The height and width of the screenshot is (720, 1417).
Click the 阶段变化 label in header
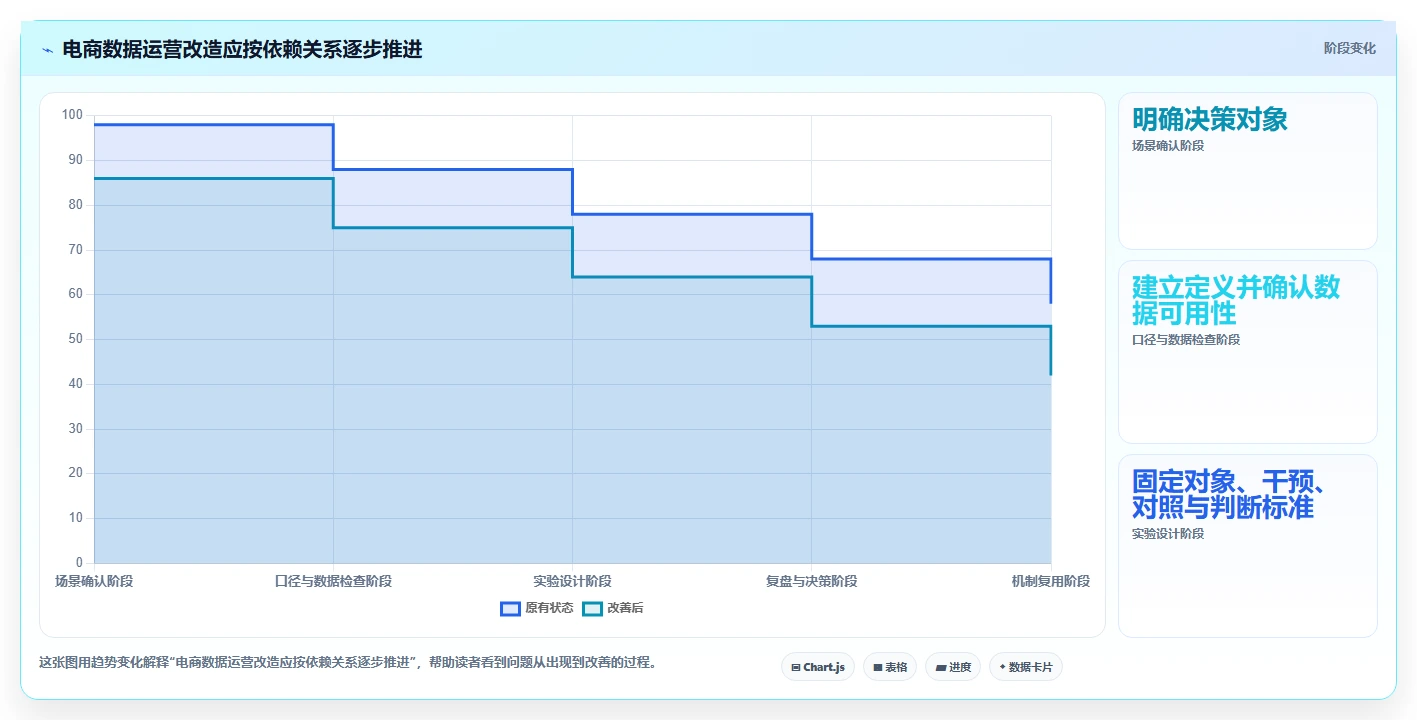(x=1349, y=49)
